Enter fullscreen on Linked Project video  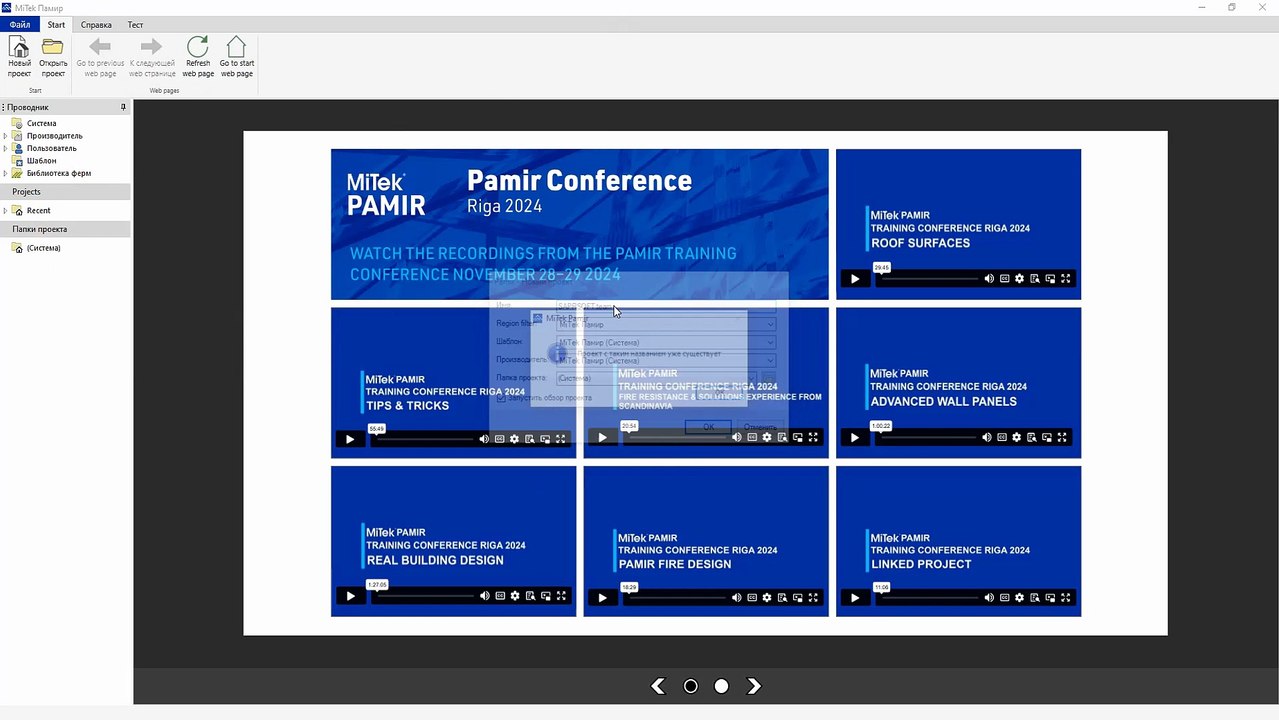1065,598
